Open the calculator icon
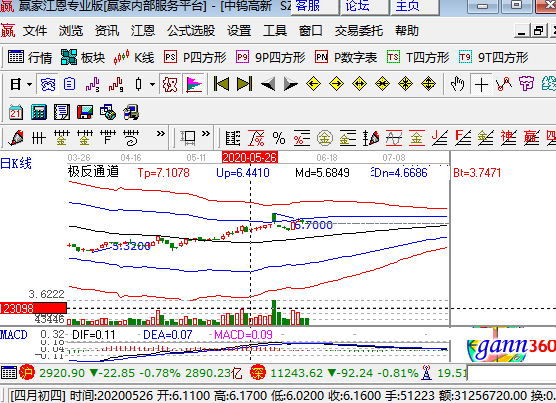The image size is (556, 403). tap(39, 113)
